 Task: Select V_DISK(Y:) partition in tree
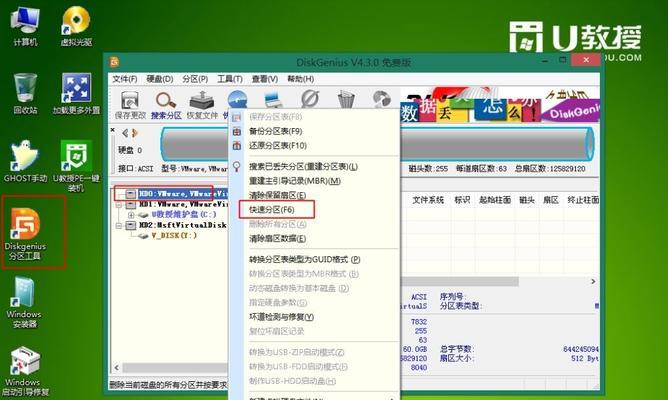(174, 236)
